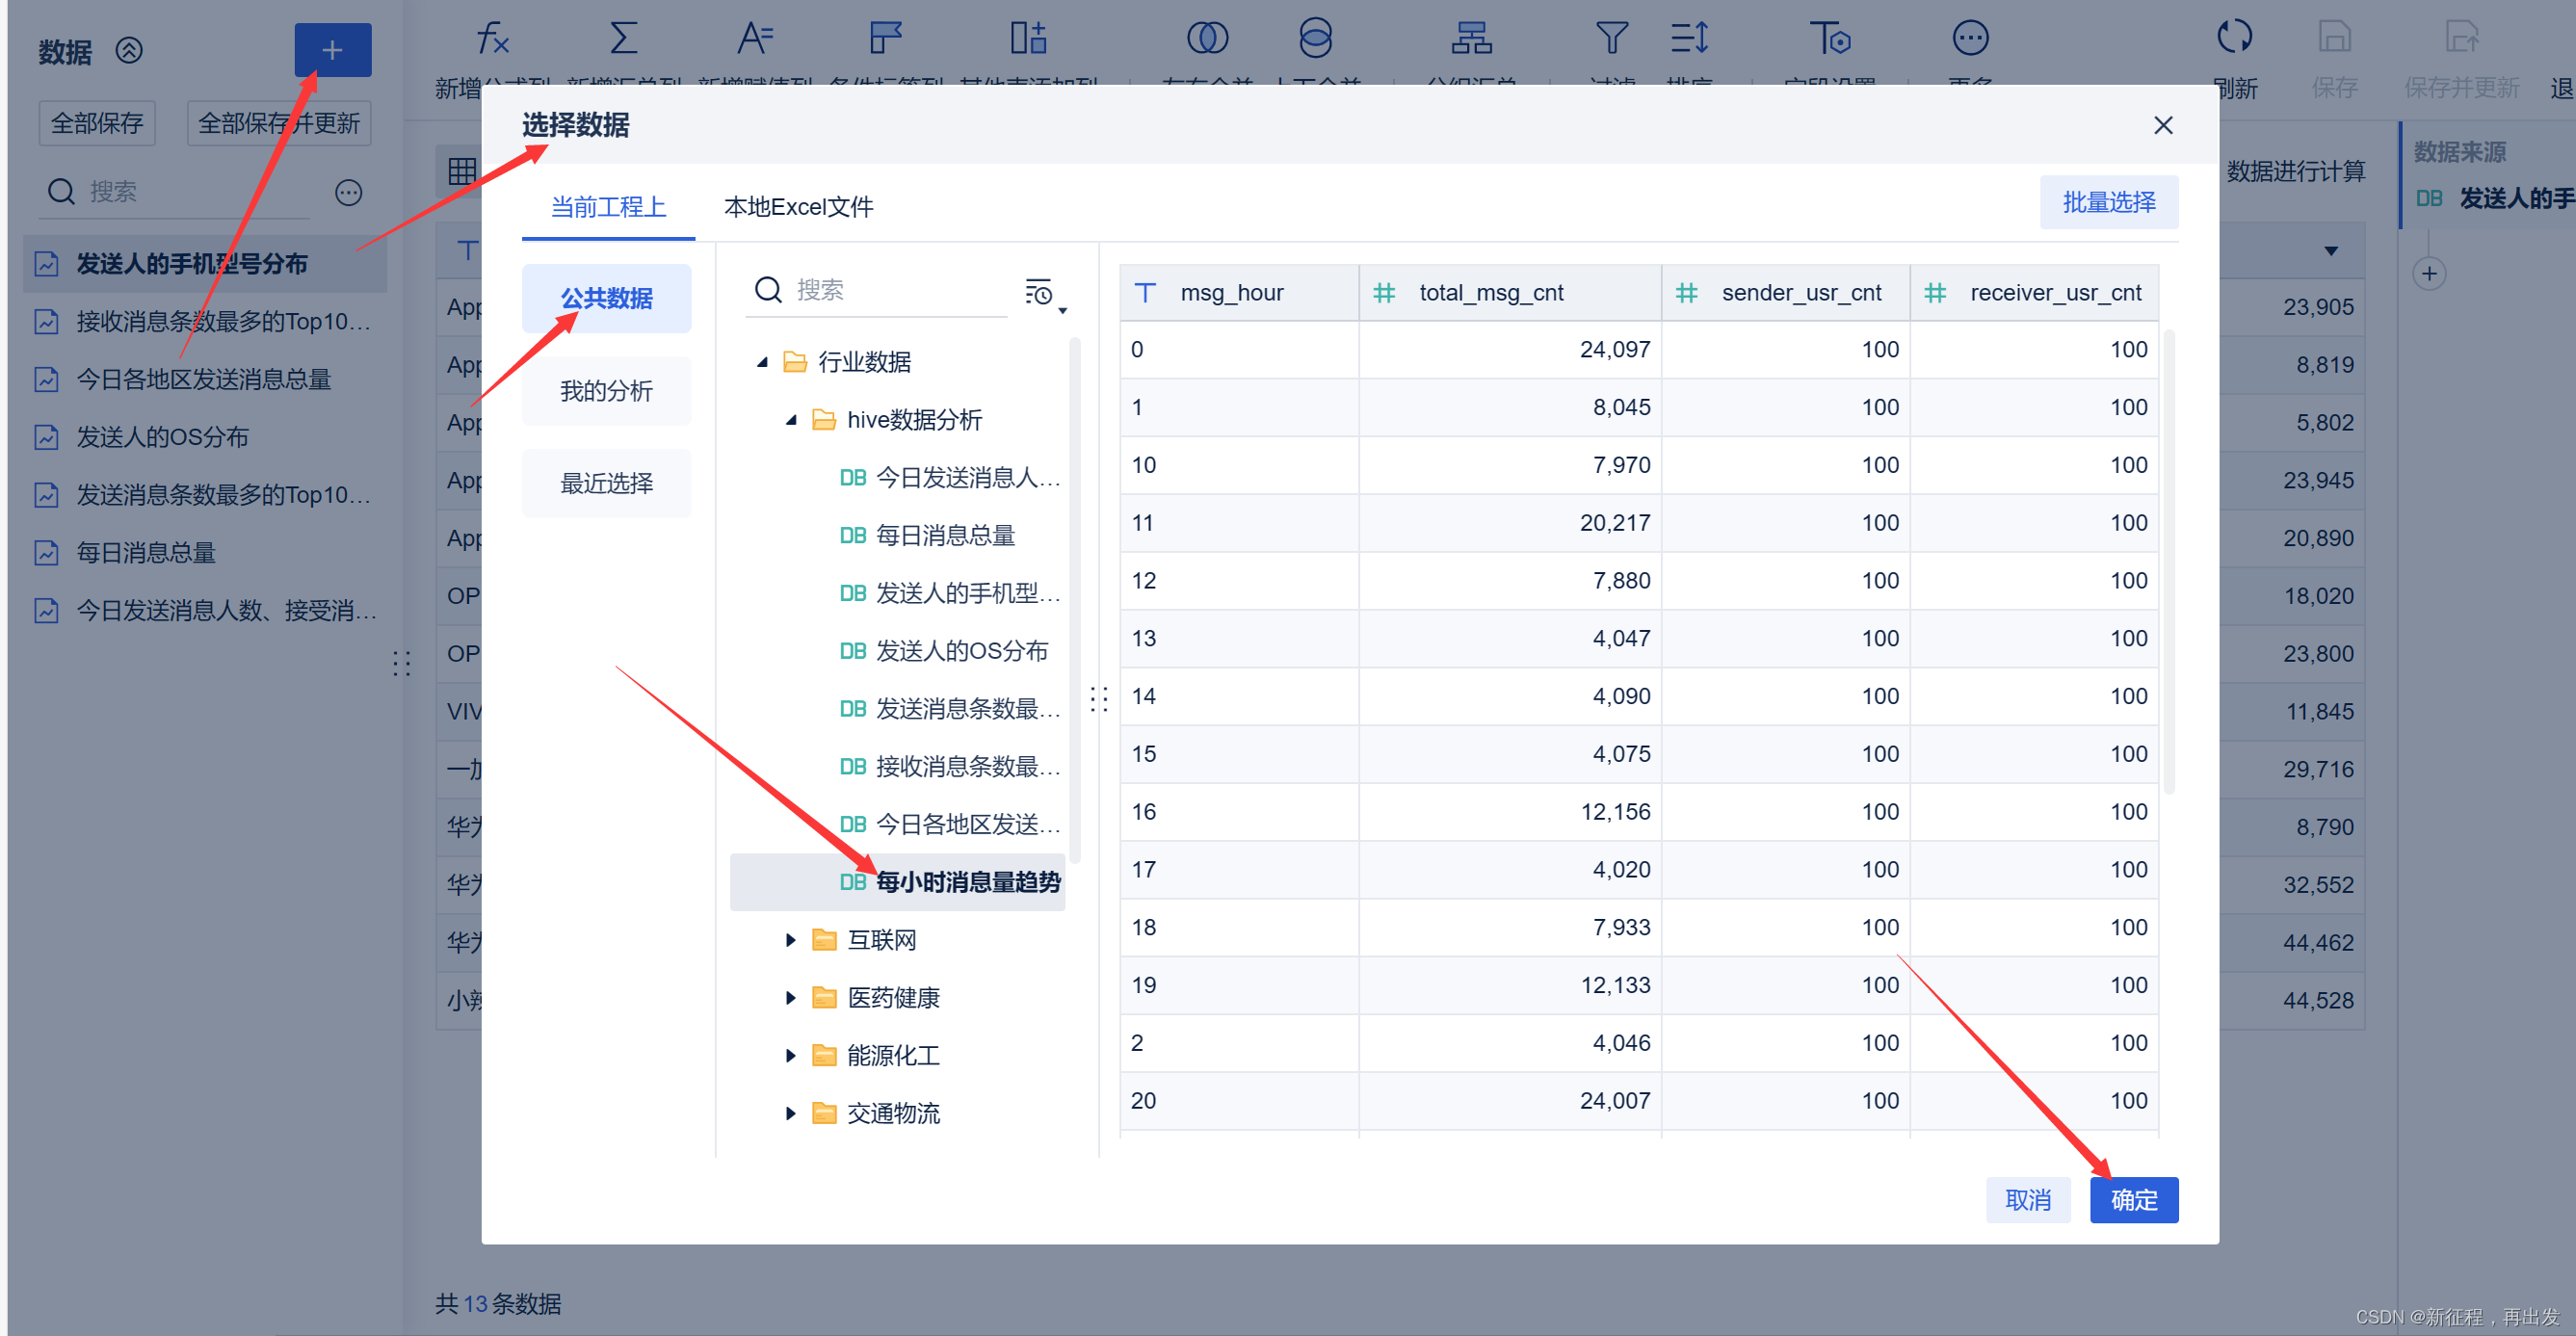Click the 条件标签列 flag icon

tap(886, 39)
